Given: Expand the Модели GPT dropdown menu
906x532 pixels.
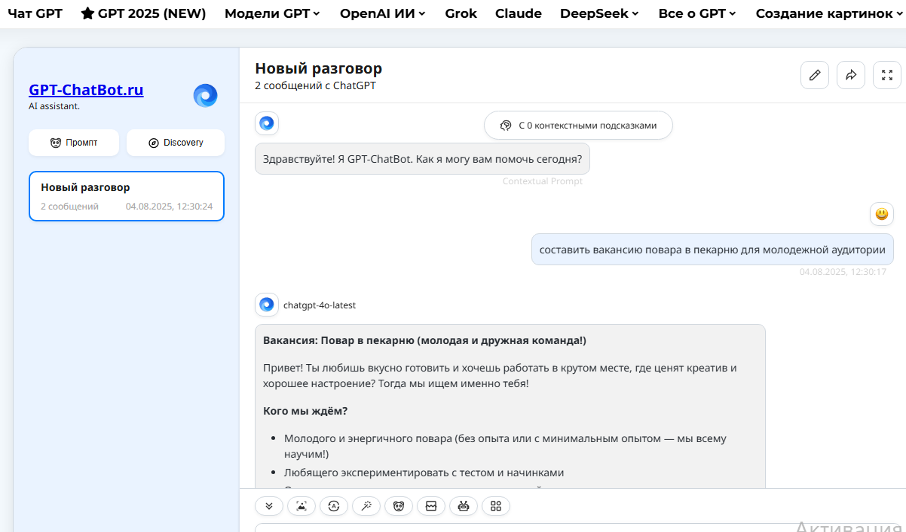Looking at the screenshot, I should [272, 14].
